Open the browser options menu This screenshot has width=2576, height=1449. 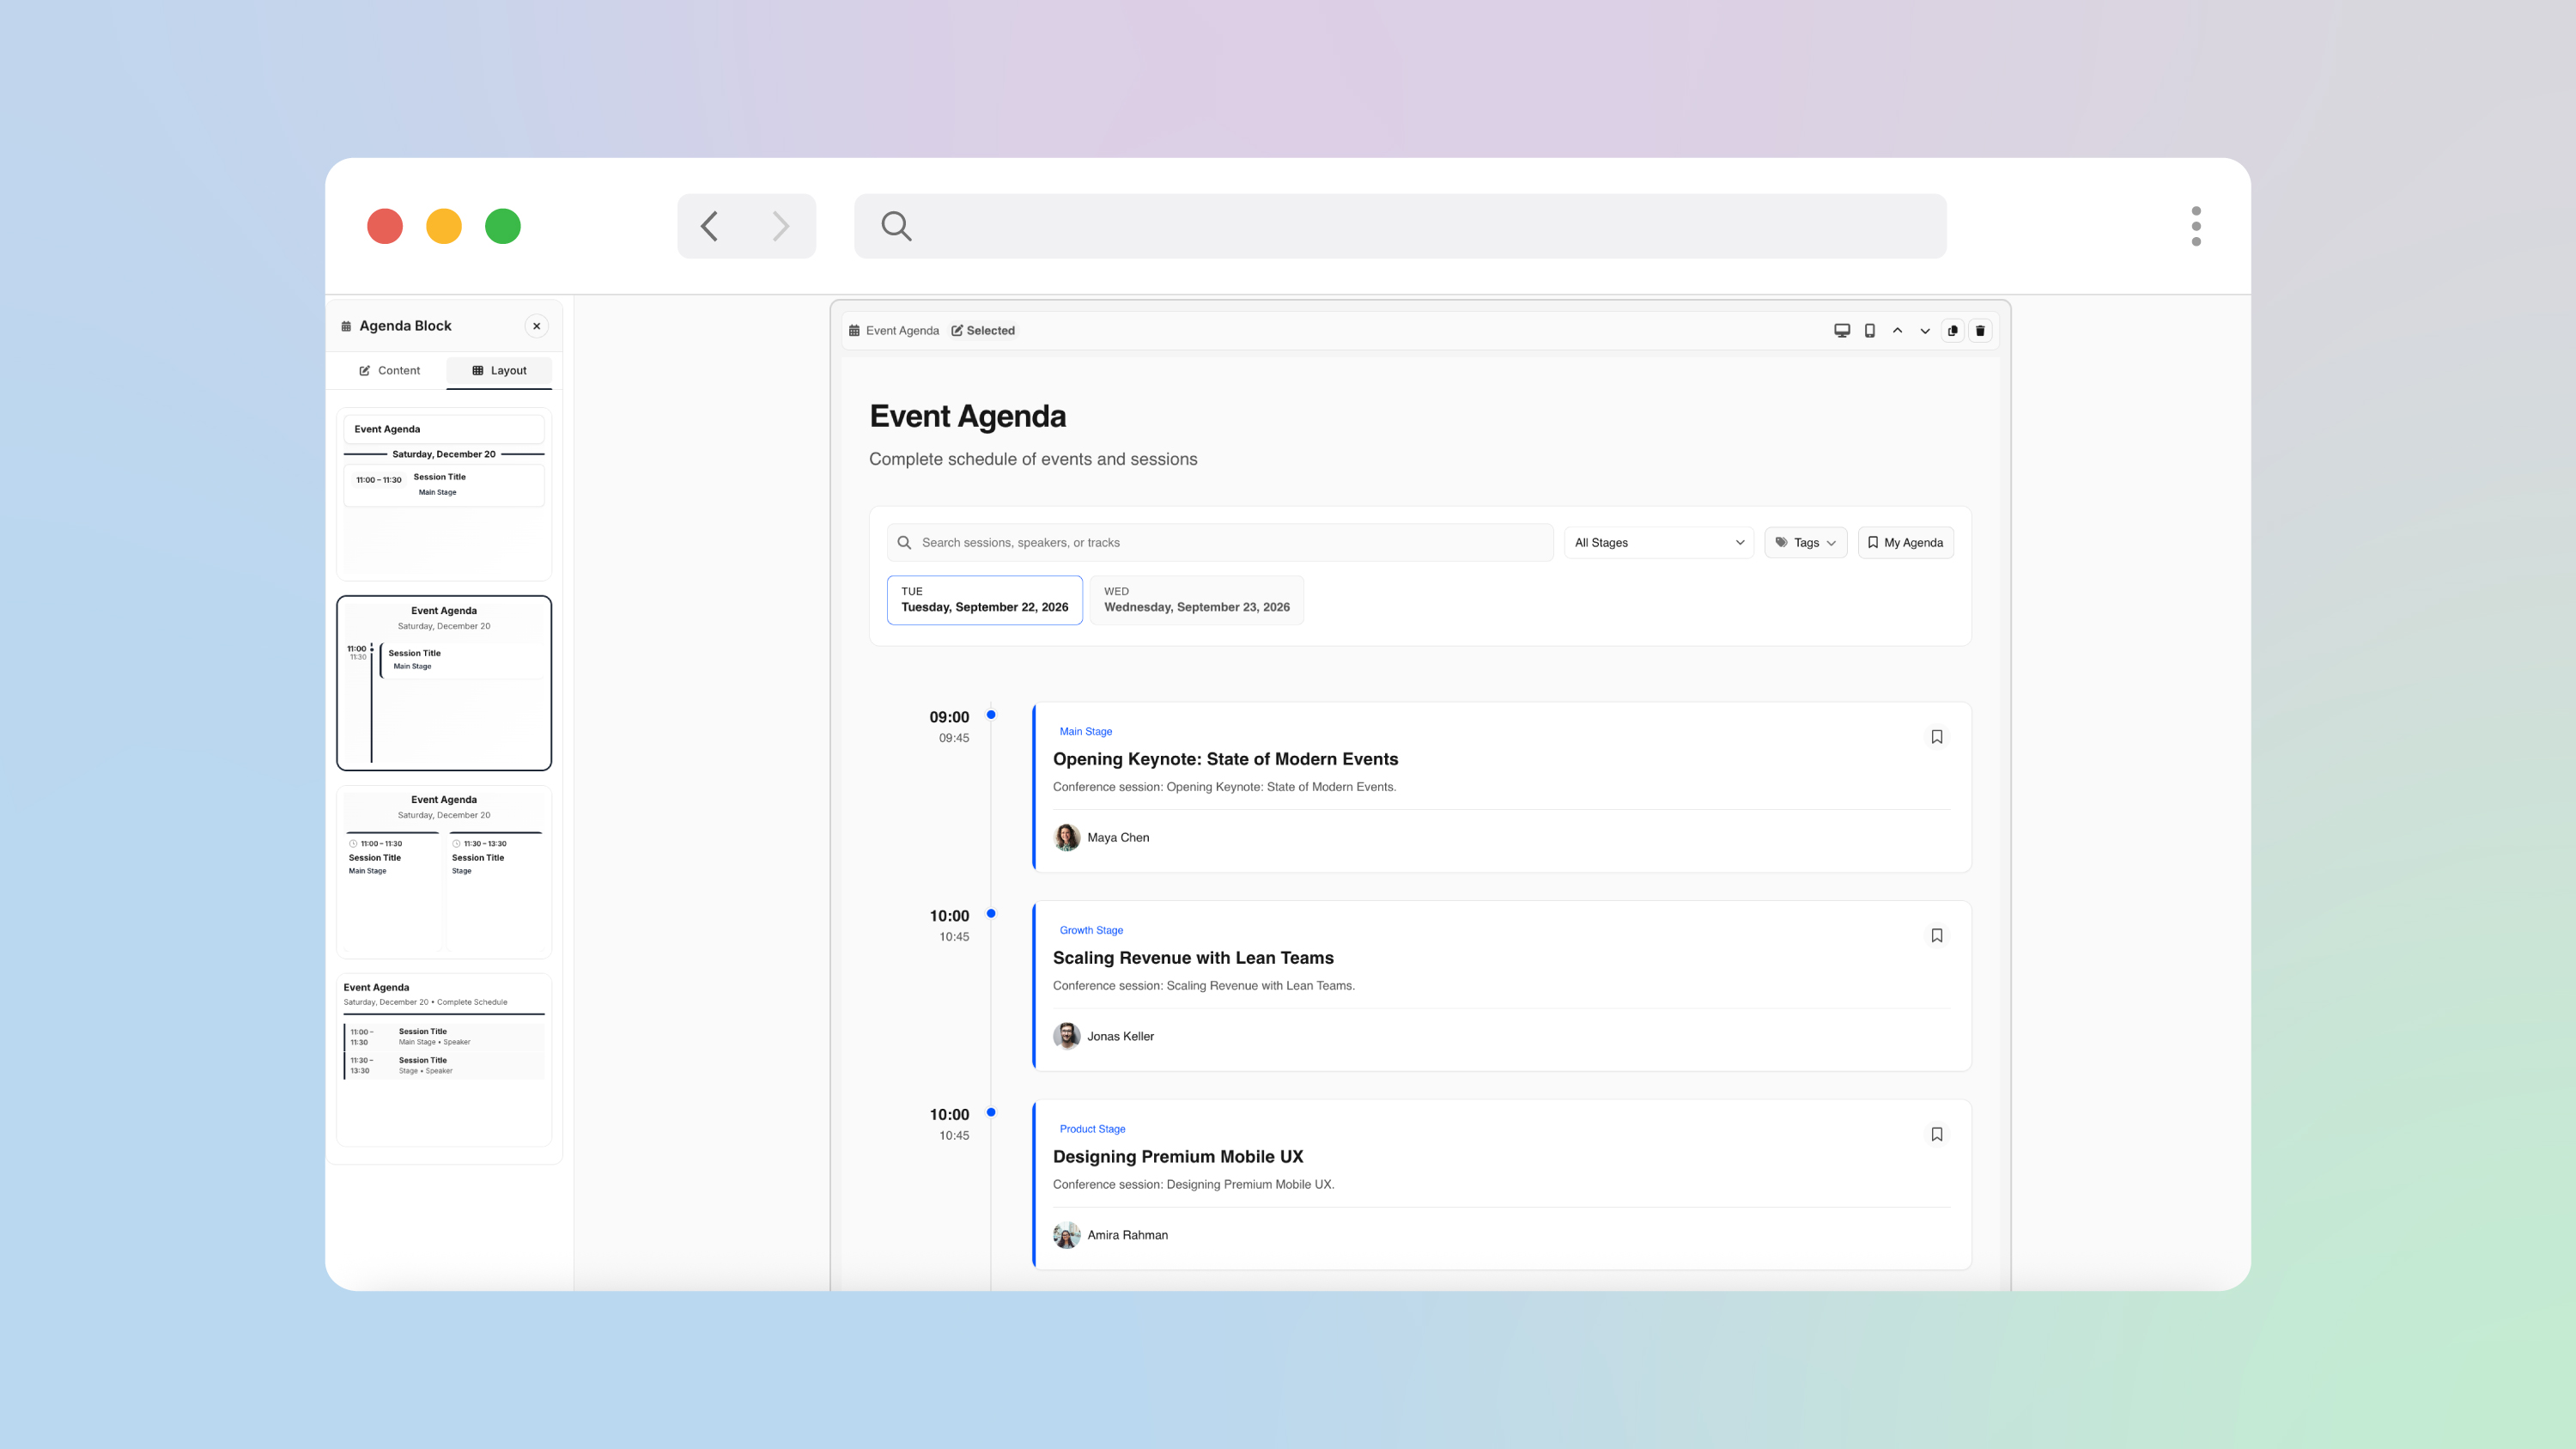coord(2196,226)
